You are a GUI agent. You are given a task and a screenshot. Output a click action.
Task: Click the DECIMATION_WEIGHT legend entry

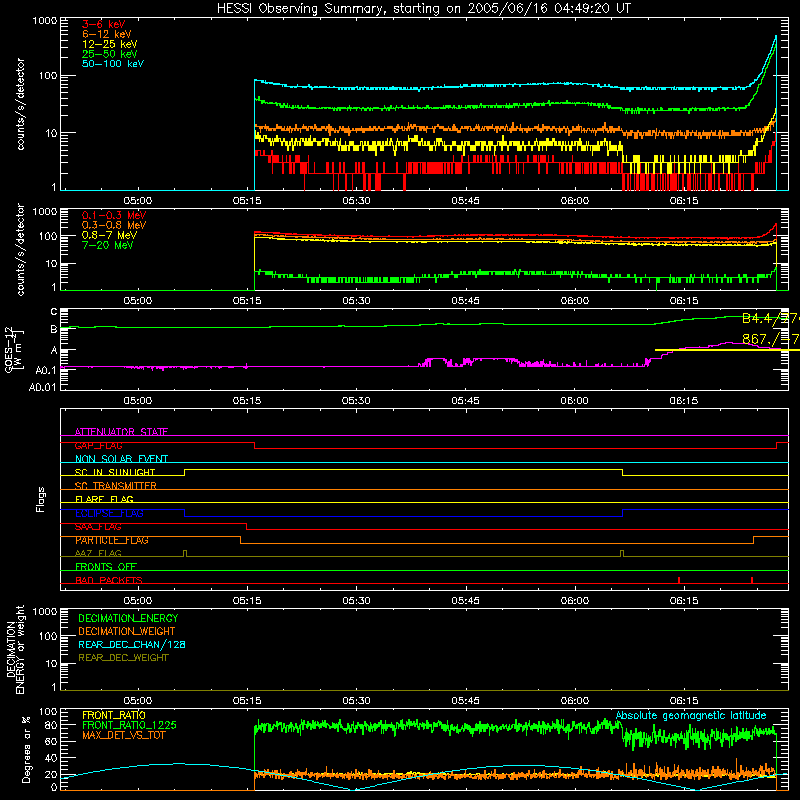tap(127, 631)
